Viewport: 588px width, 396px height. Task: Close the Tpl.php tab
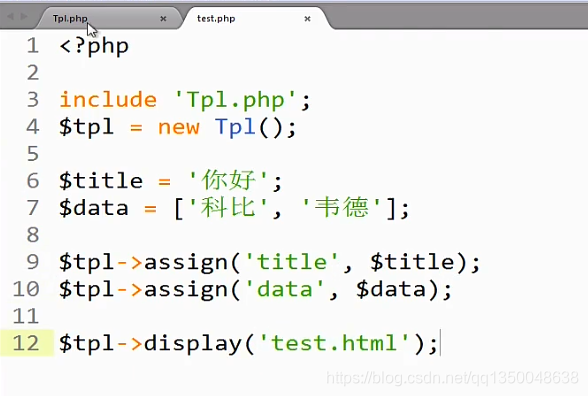click(x=163, y=18)
